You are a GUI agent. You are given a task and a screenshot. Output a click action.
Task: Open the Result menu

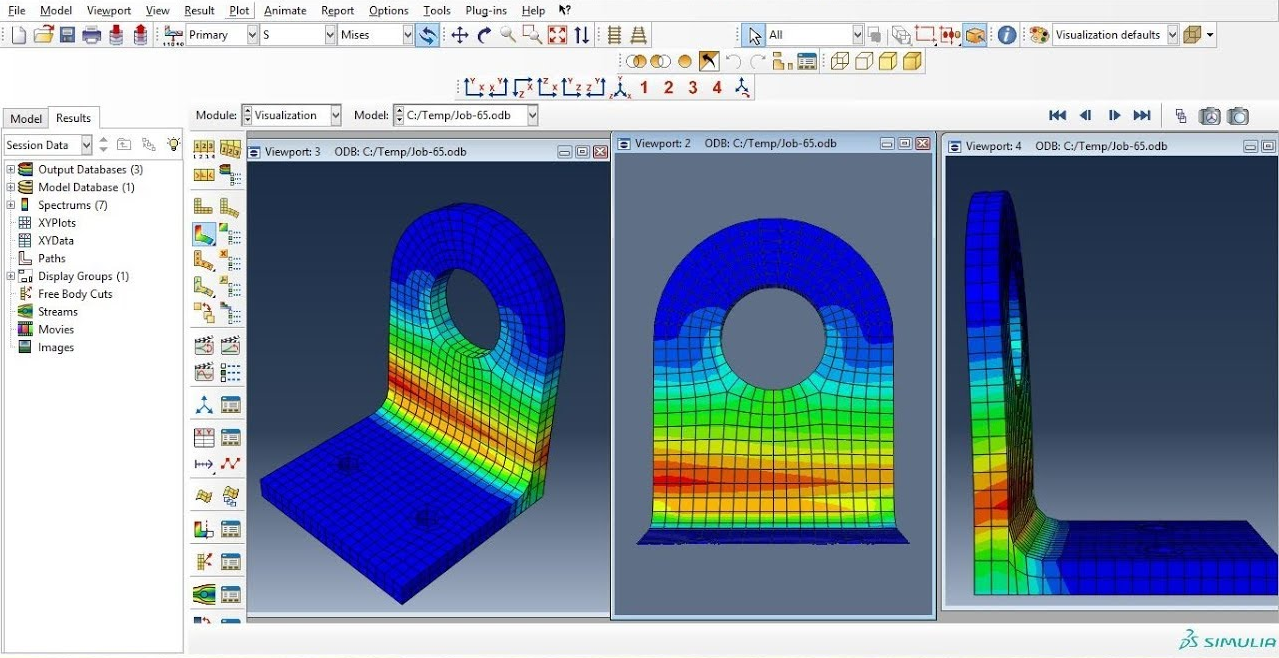pos(199,10)
